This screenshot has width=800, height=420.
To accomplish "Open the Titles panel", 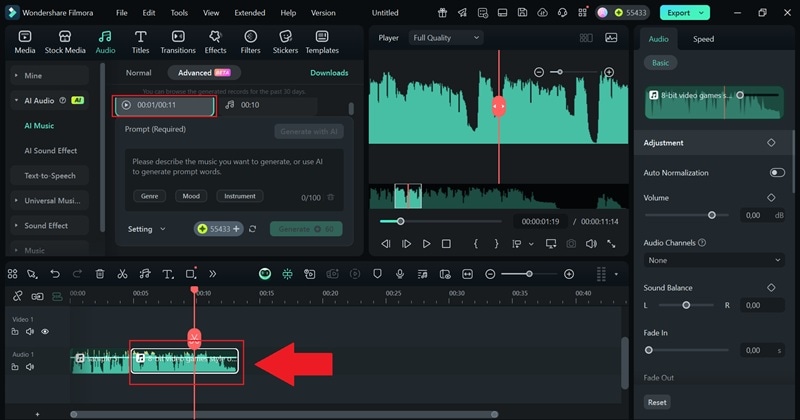I will pyautogui.click(x=140, y=42).
